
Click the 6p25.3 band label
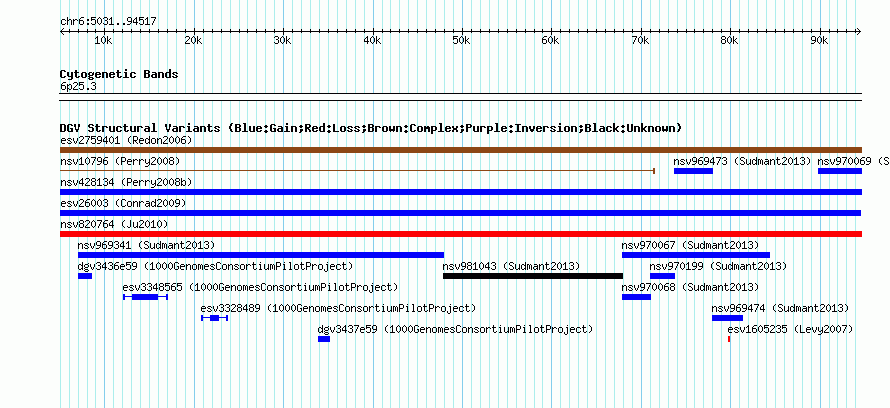point(78,86)
